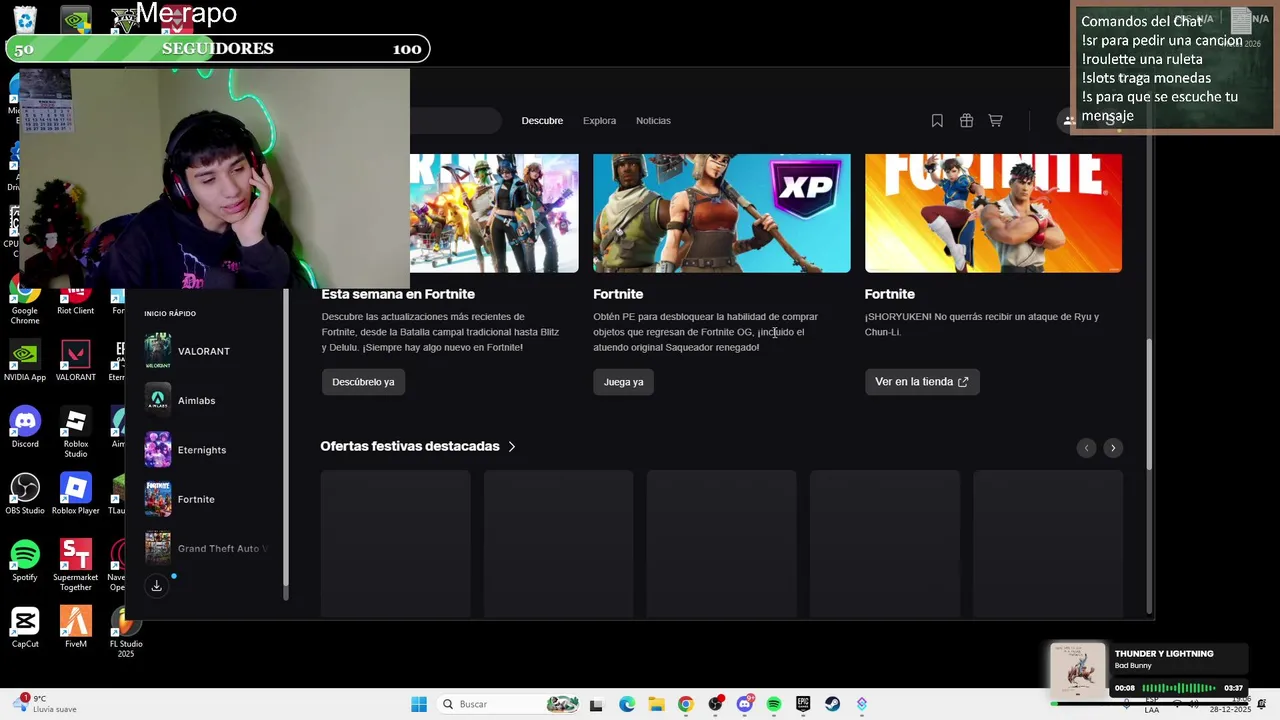This screenshot has height=720, width=1280.
Task: Open Steam from the taskbar
Action: tap(832, 705)
